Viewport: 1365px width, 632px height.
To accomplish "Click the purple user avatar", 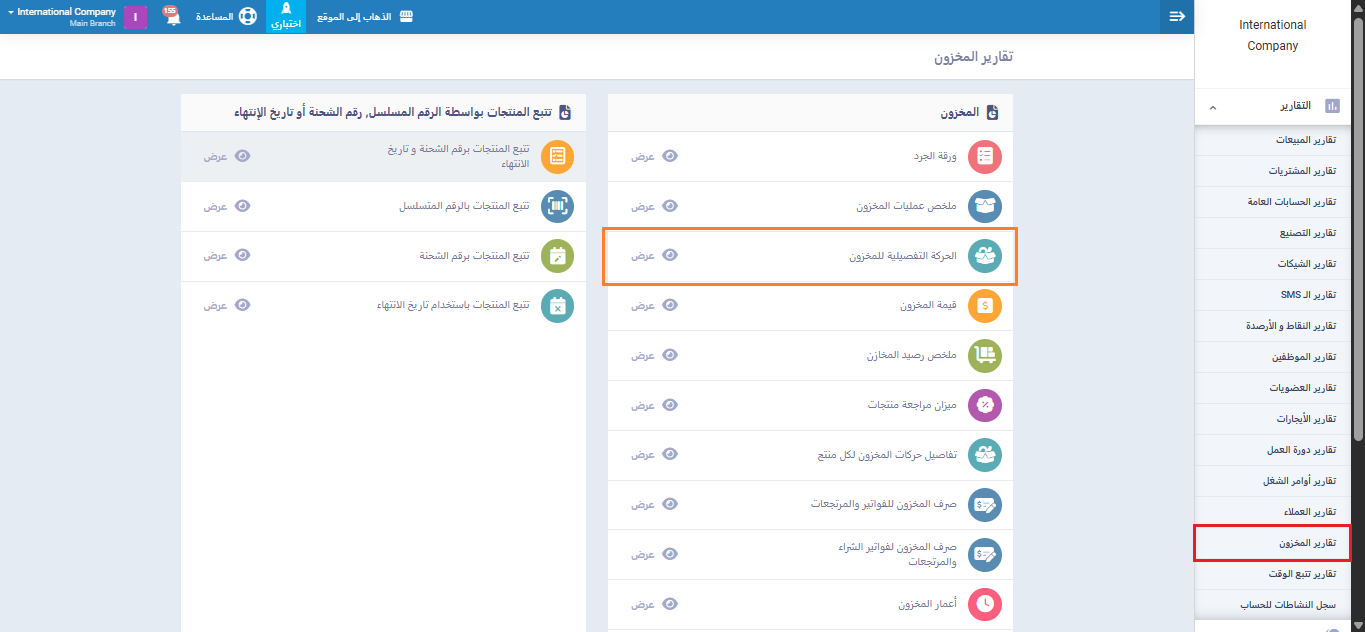I will [x=136, y=17].
